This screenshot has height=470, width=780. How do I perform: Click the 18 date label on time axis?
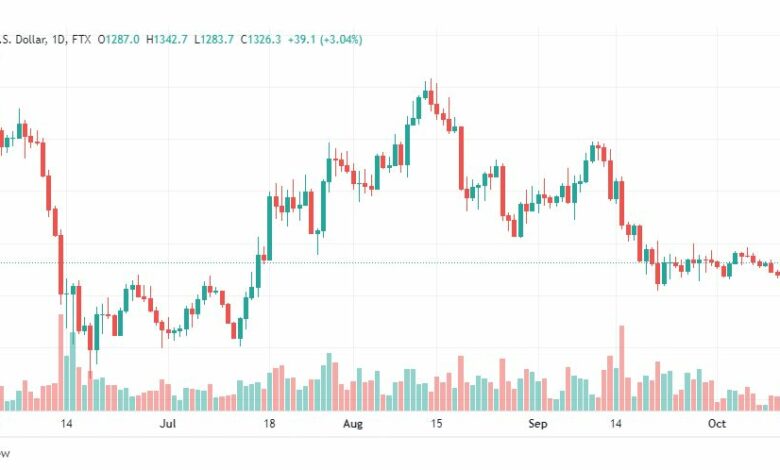269,424
